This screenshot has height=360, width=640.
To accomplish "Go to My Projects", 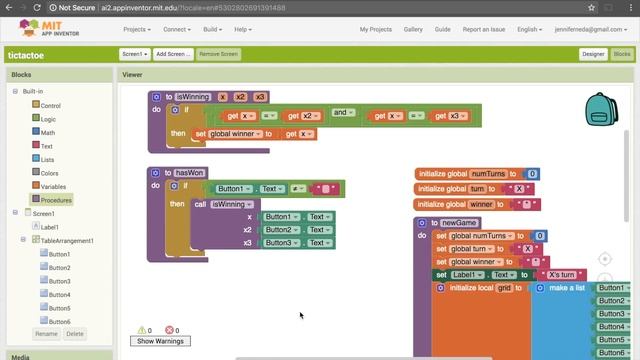I will click(376, 29).
